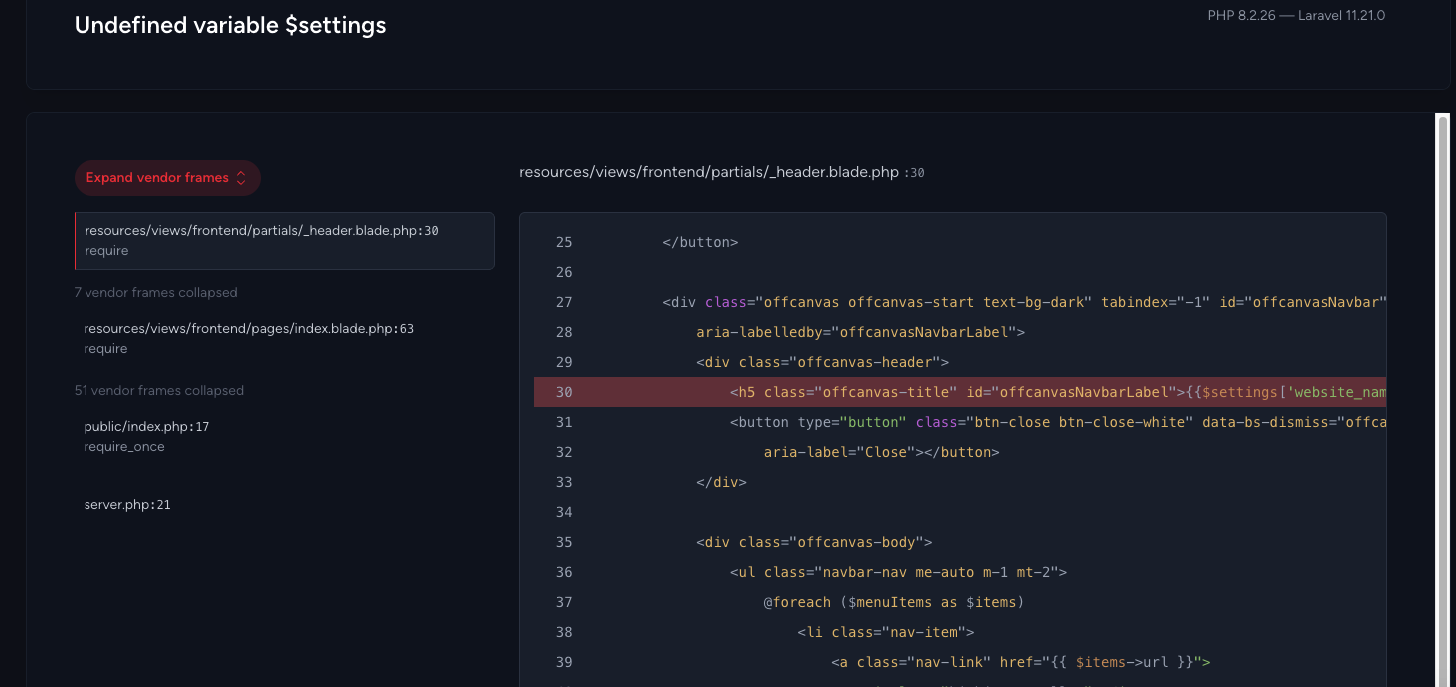Screen dimensions: 1456x687
Task: Click the div offcanvas-start code on line 27
Action: [x=1024, y=302]
